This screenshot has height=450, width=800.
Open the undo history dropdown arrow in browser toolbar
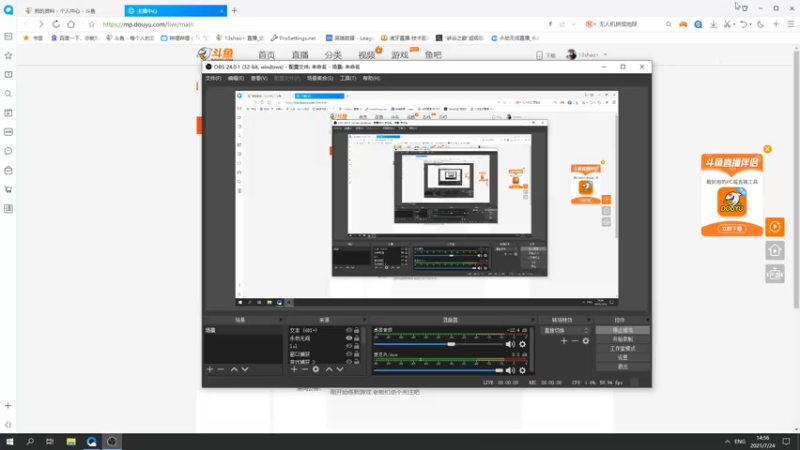(749, 24)
